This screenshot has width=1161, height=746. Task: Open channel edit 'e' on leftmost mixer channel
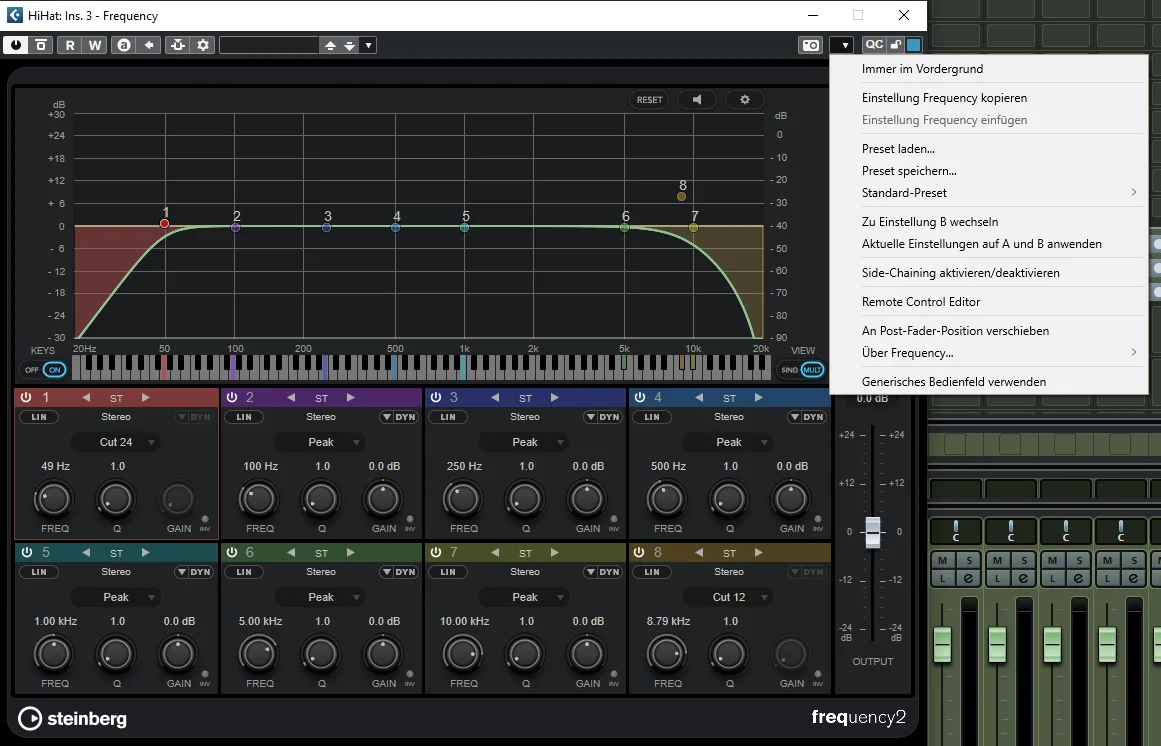(x=968, y=578)
